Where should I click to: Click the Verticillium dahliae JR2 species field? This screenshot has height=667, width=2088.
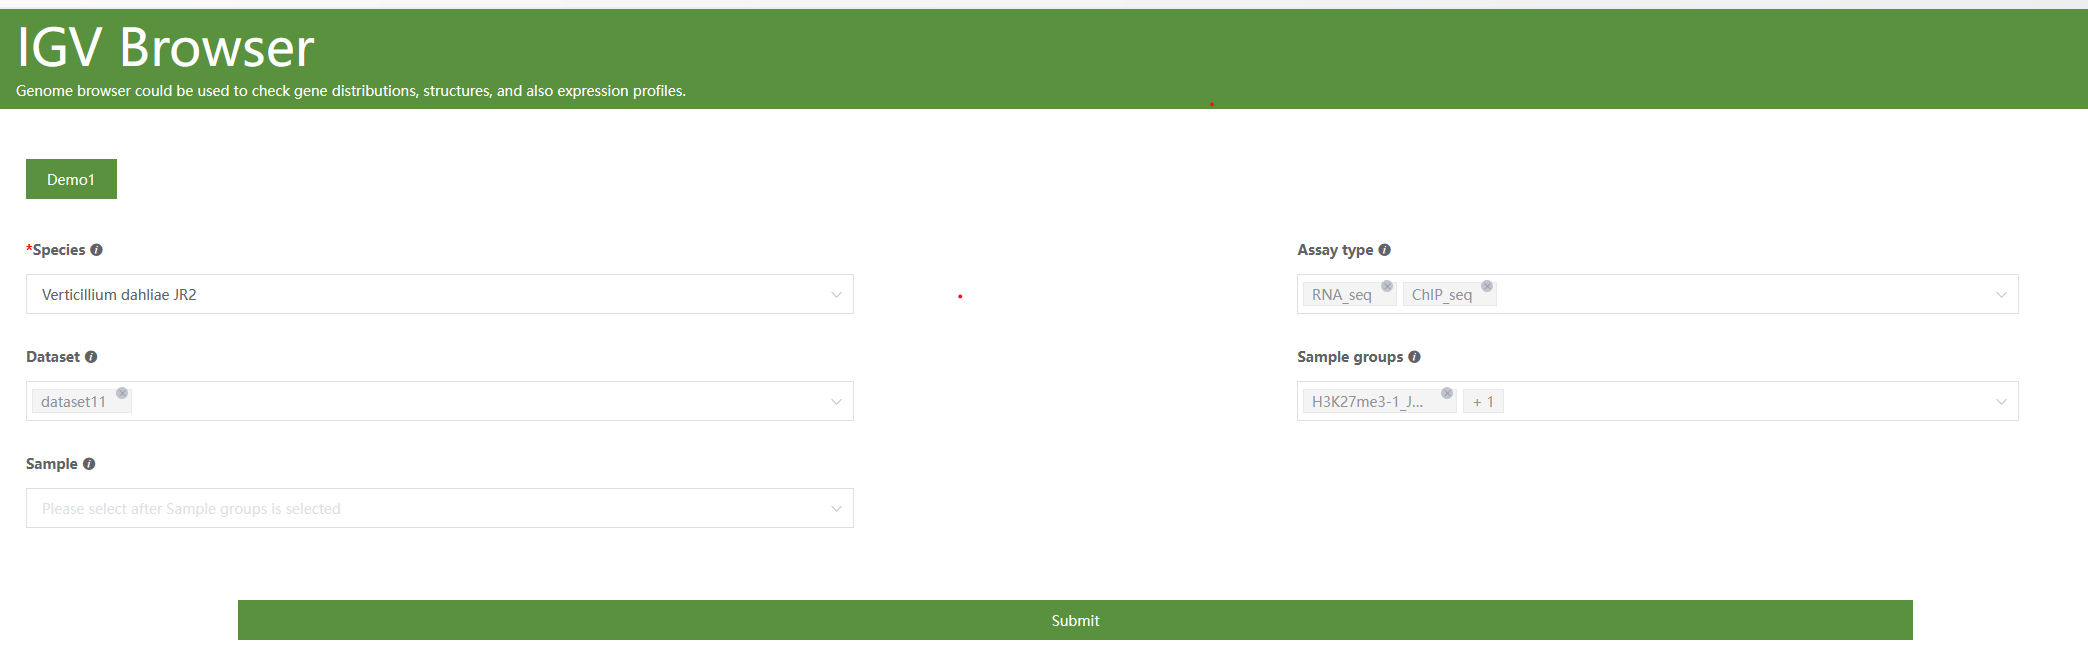point(440,294)
